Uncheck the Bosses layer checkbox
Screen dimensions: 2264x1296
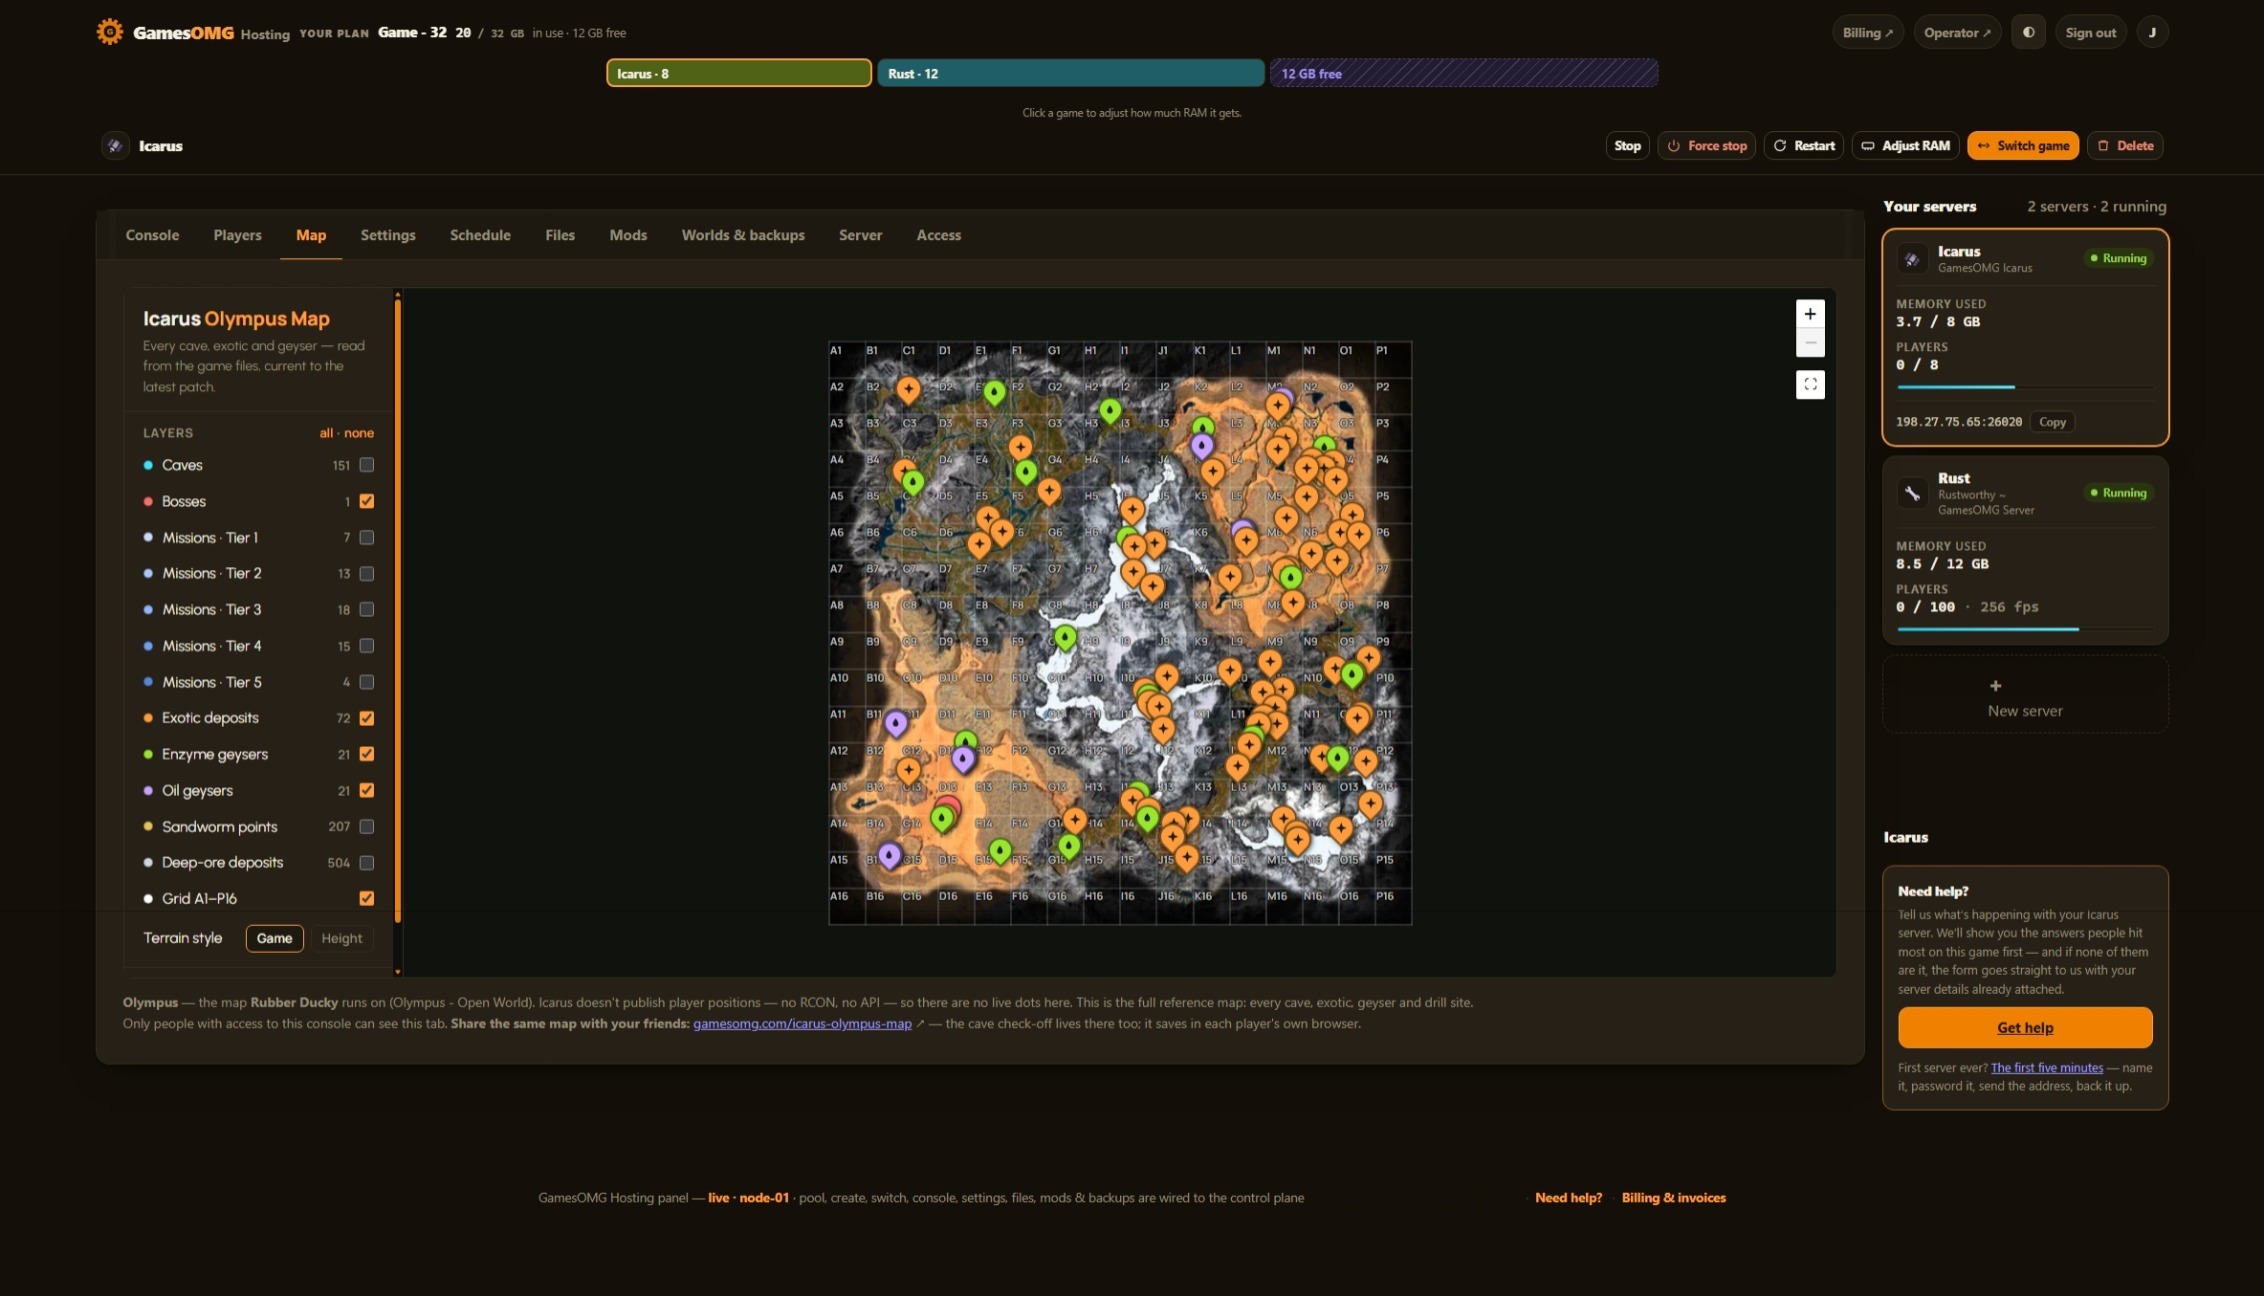(x=367, y=501)
